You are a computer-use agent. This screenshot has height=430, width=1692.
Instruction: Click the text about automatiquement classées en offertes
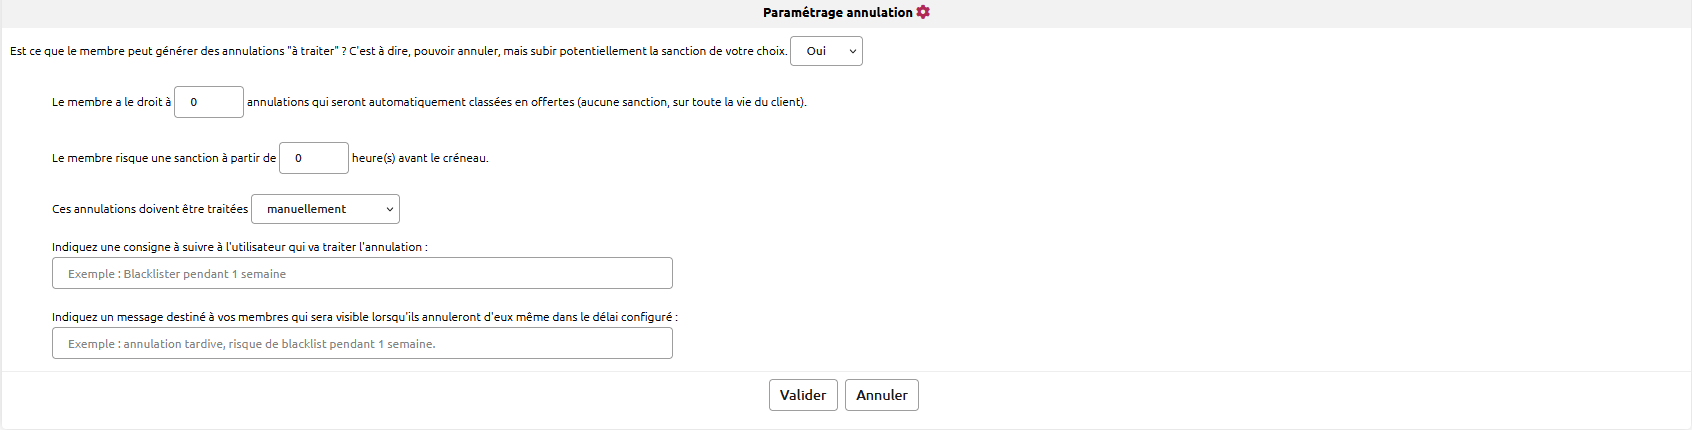[x=526, y=102]
